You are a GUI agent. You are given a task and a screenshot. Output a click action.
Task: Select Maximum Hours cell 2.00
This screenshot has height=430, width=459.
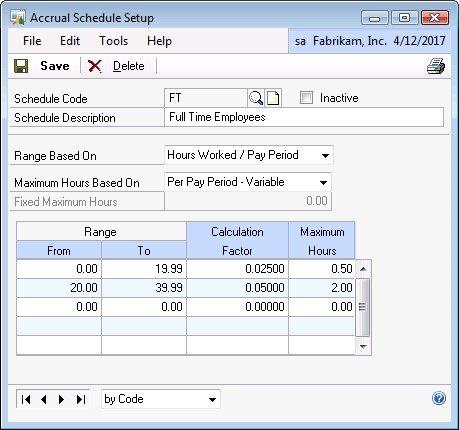[322, 288]
